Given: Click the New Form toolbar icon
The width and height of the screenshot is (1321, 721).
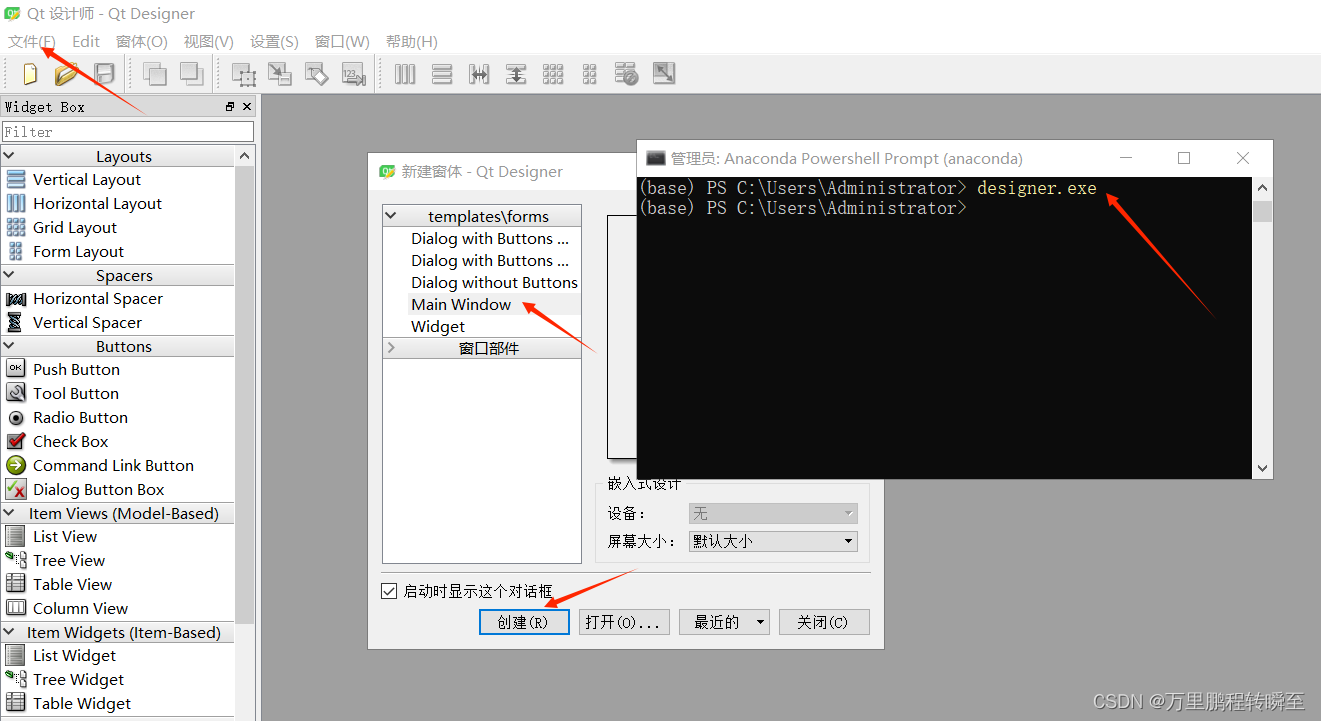Looking at the screenshot, I should 28,73.
